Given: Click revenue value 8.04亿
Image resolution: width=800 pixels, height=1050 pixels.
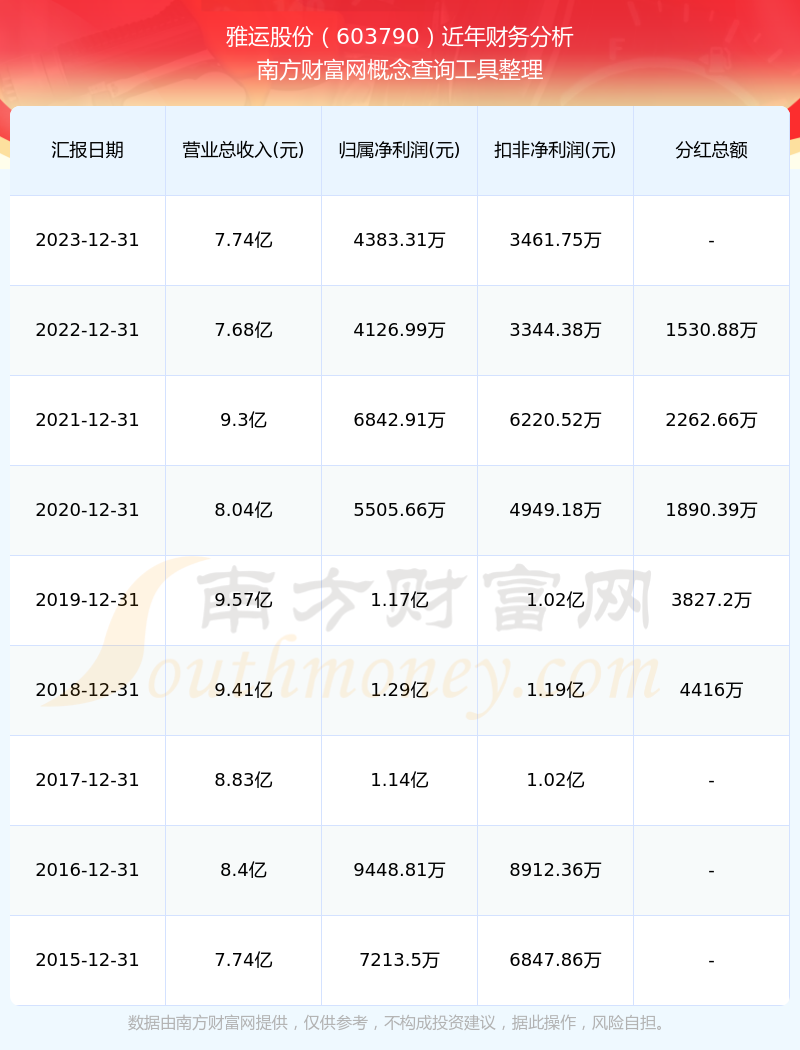Looking at the screenshot, I should pyautogui.click(x=244, y=510).
